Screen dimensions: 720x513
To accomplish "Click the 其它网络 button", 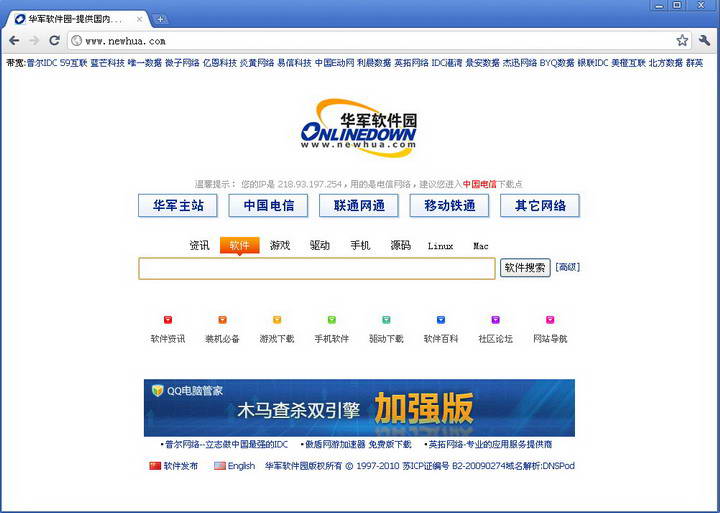I will click(540, 205).
